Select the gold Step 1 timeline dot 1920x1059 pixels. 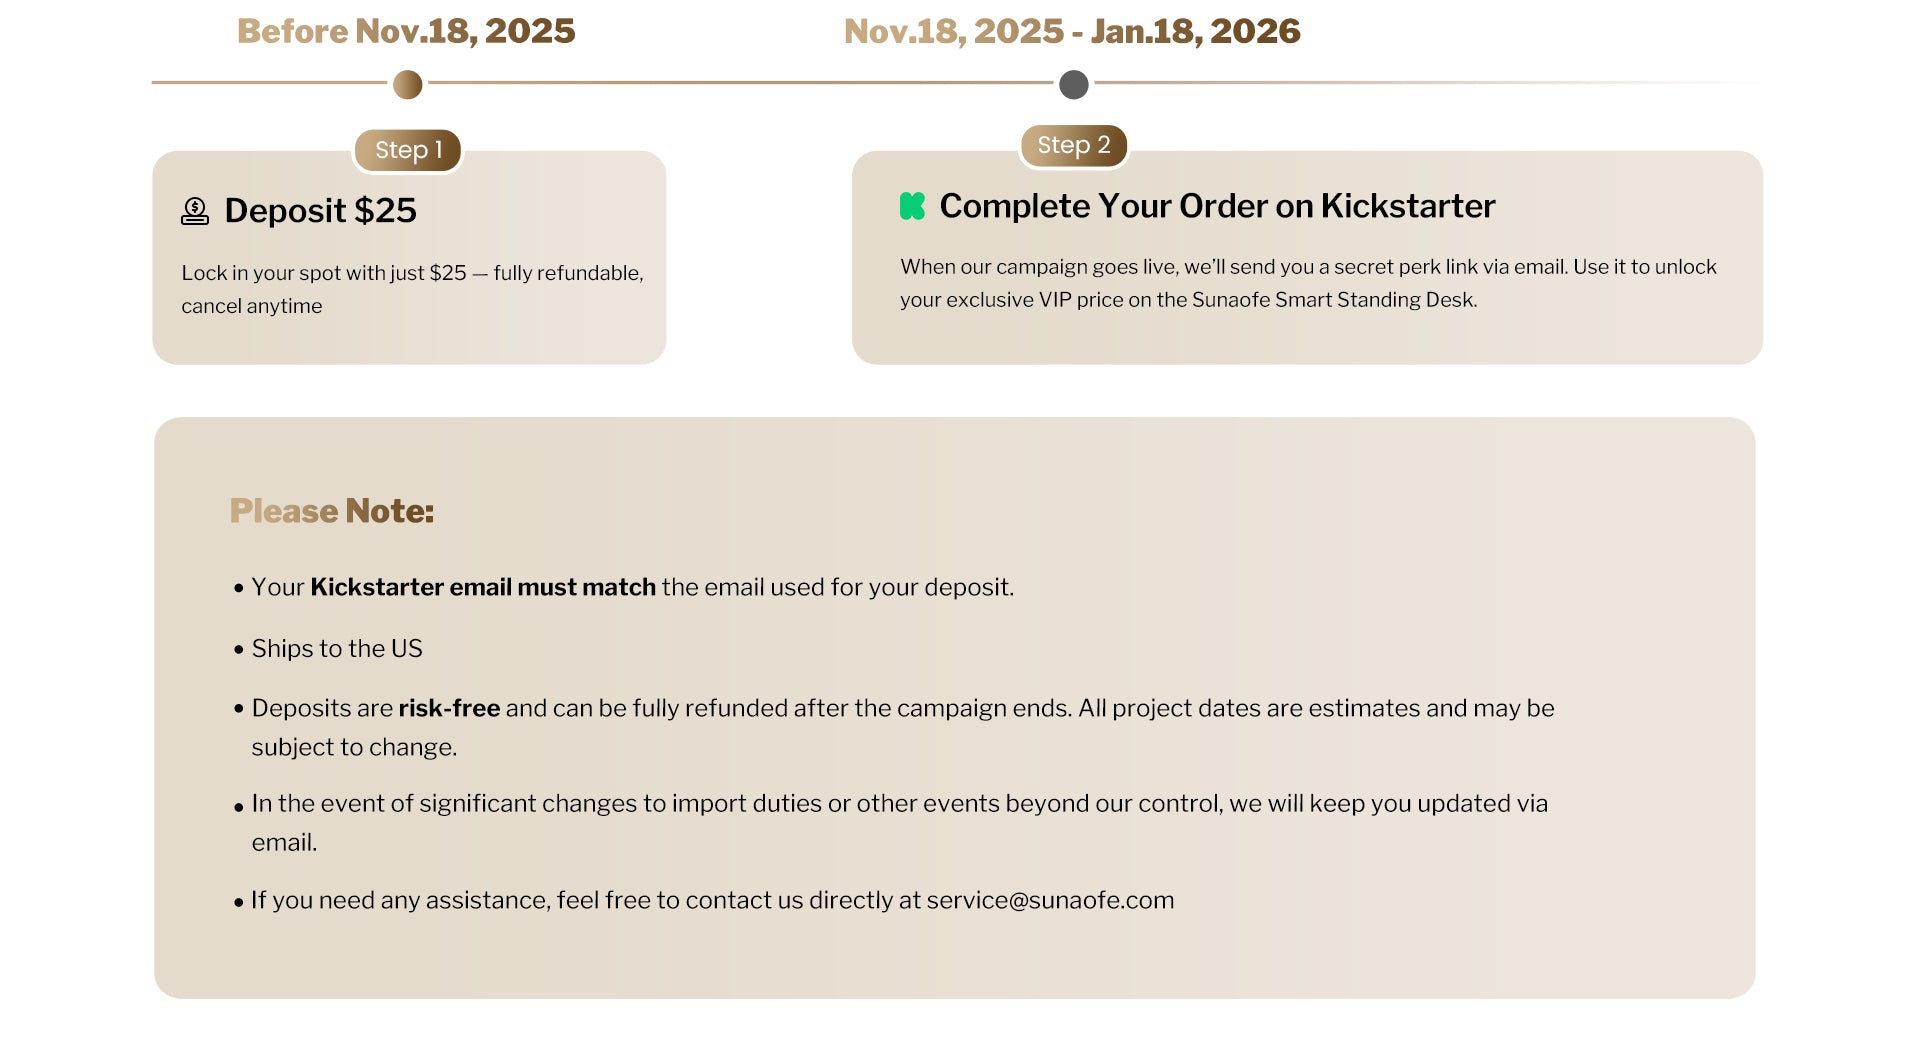pos(407,85)
